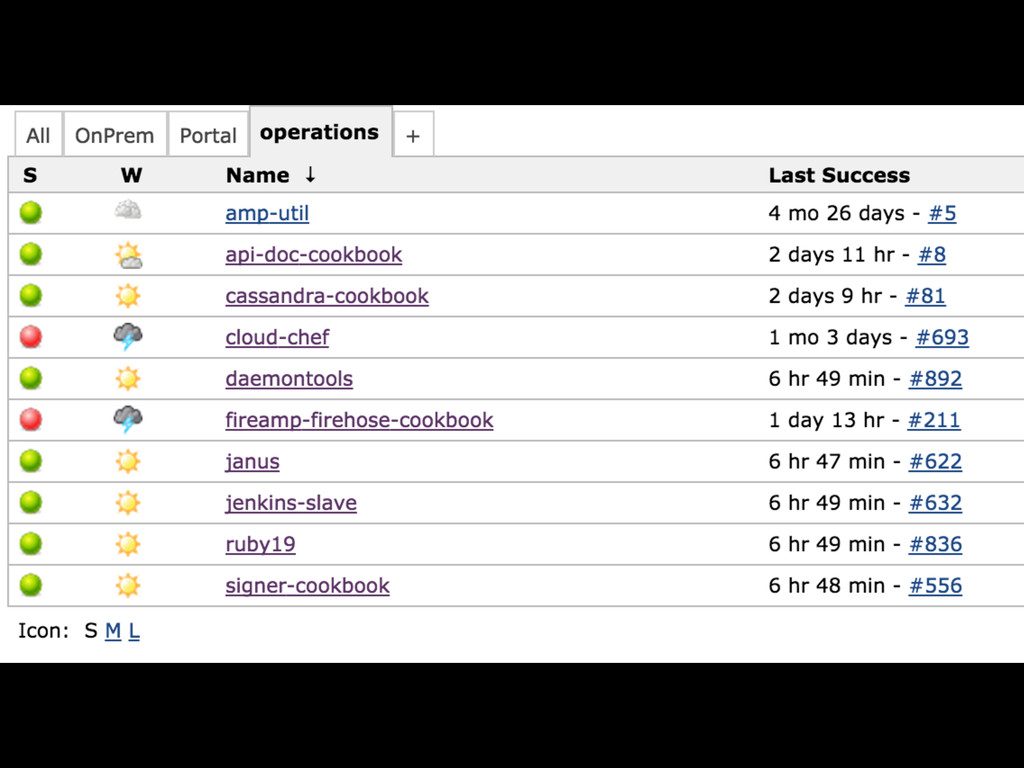Sort the table by the Name column
Viewport: 1024px width, 768px height.
(257, 175)
